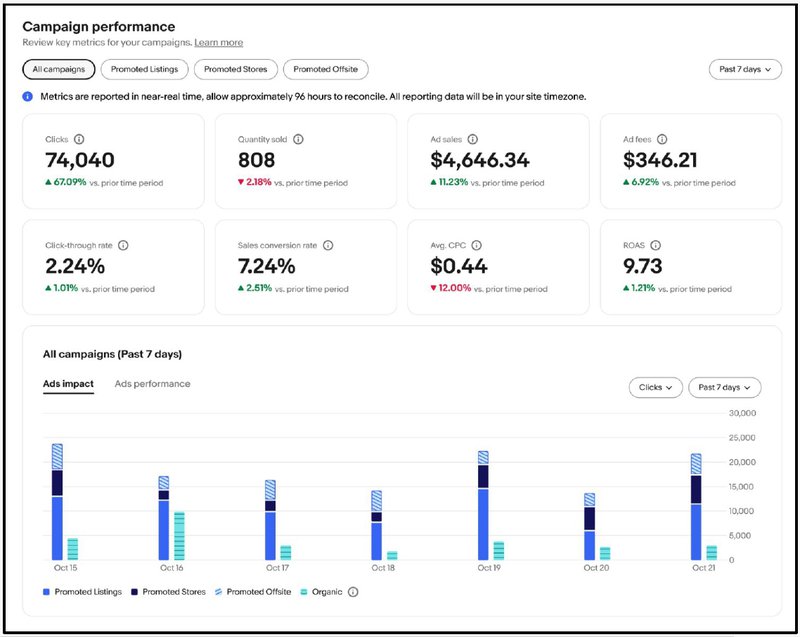
Task: Click the $0.44 average CPC value
Action: 459,266
